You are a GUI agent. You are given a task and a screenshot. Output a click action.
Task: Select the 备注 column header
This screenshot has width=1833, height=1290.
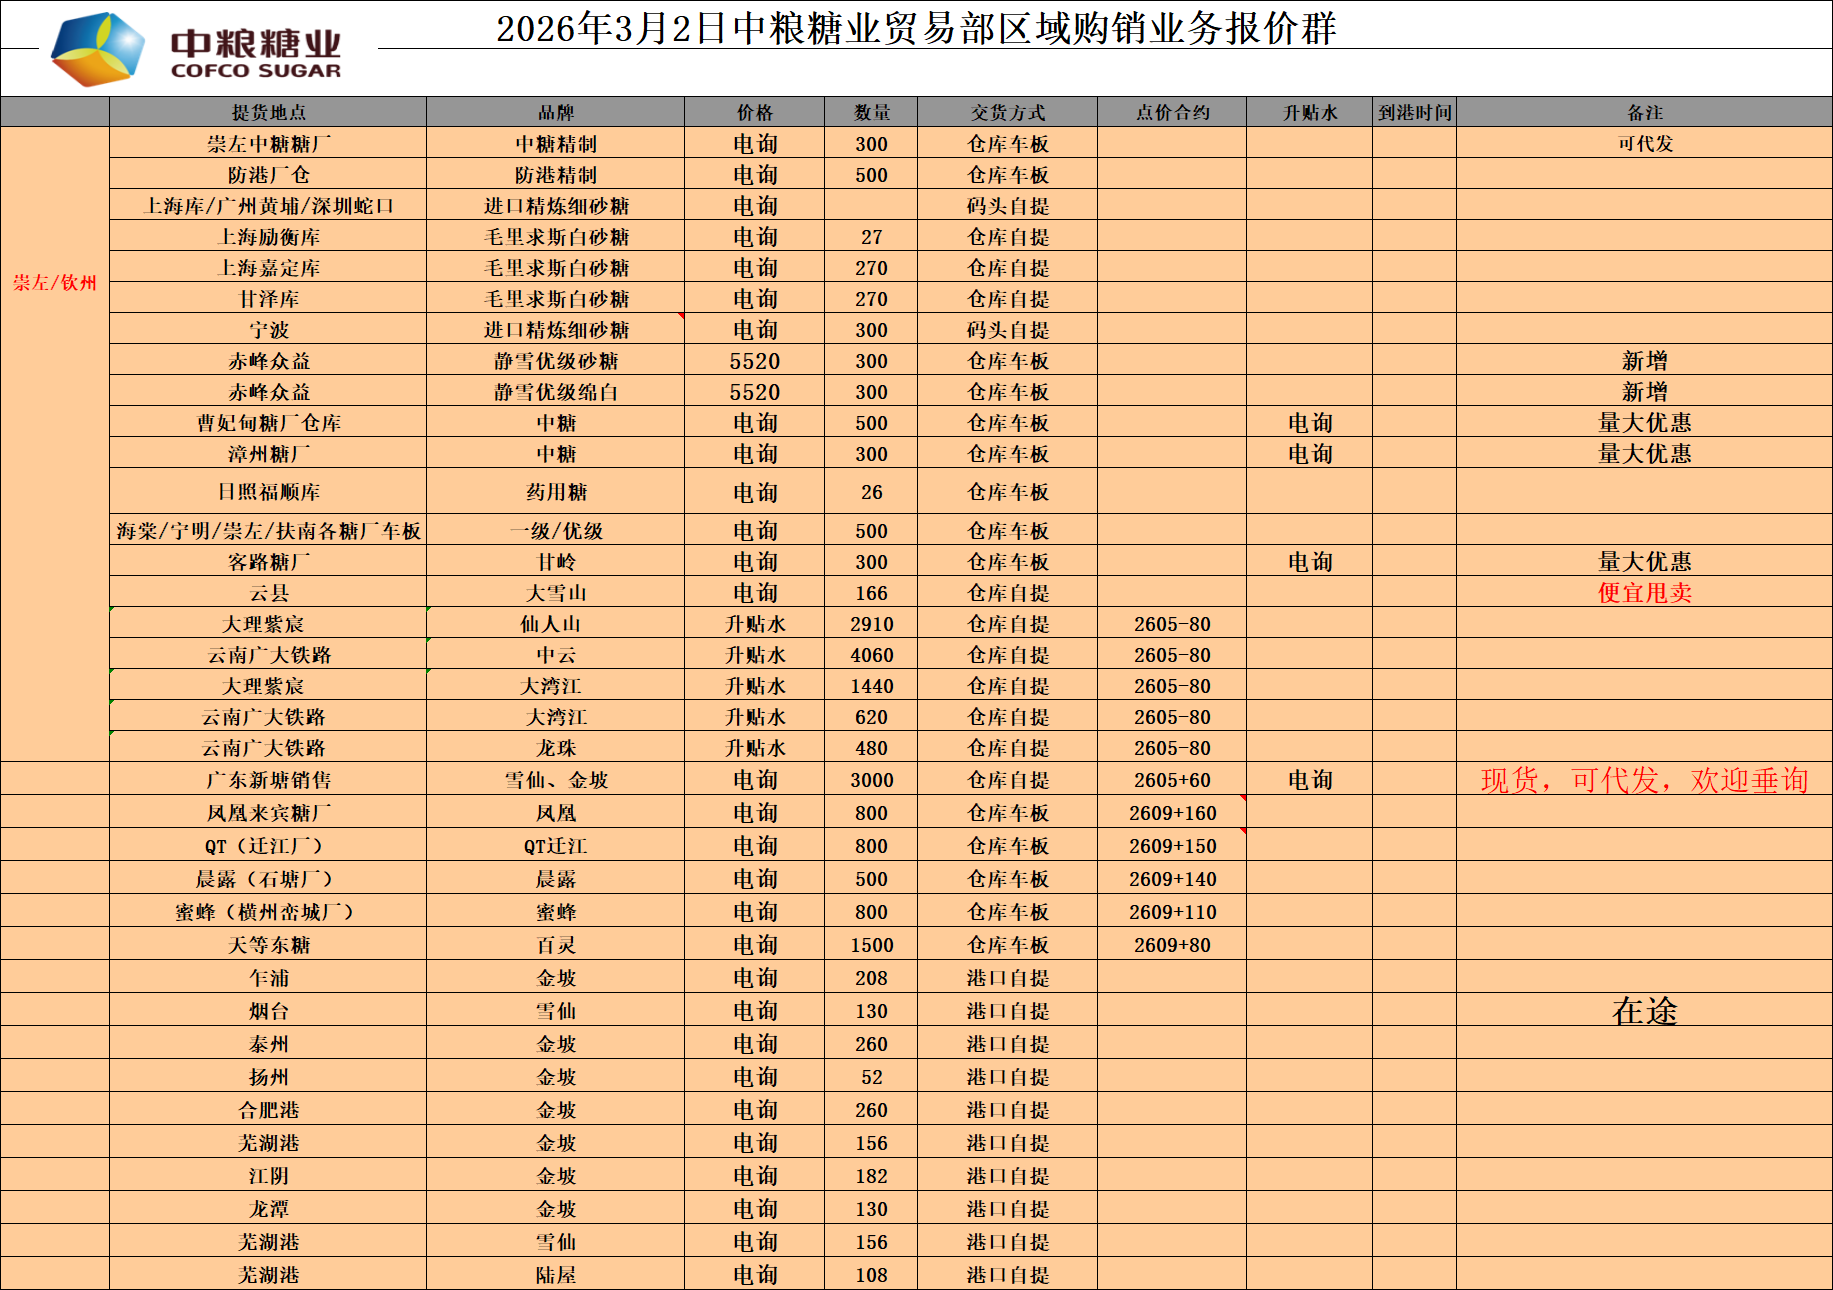pyautogui.click(x=1644, y=112)
